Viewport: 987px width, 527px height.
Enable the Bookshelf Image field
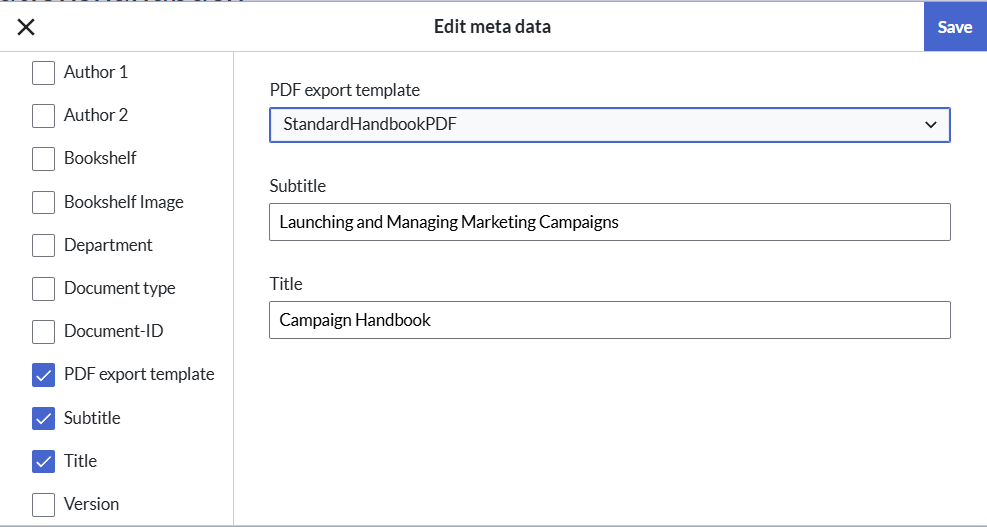point(44,202)
